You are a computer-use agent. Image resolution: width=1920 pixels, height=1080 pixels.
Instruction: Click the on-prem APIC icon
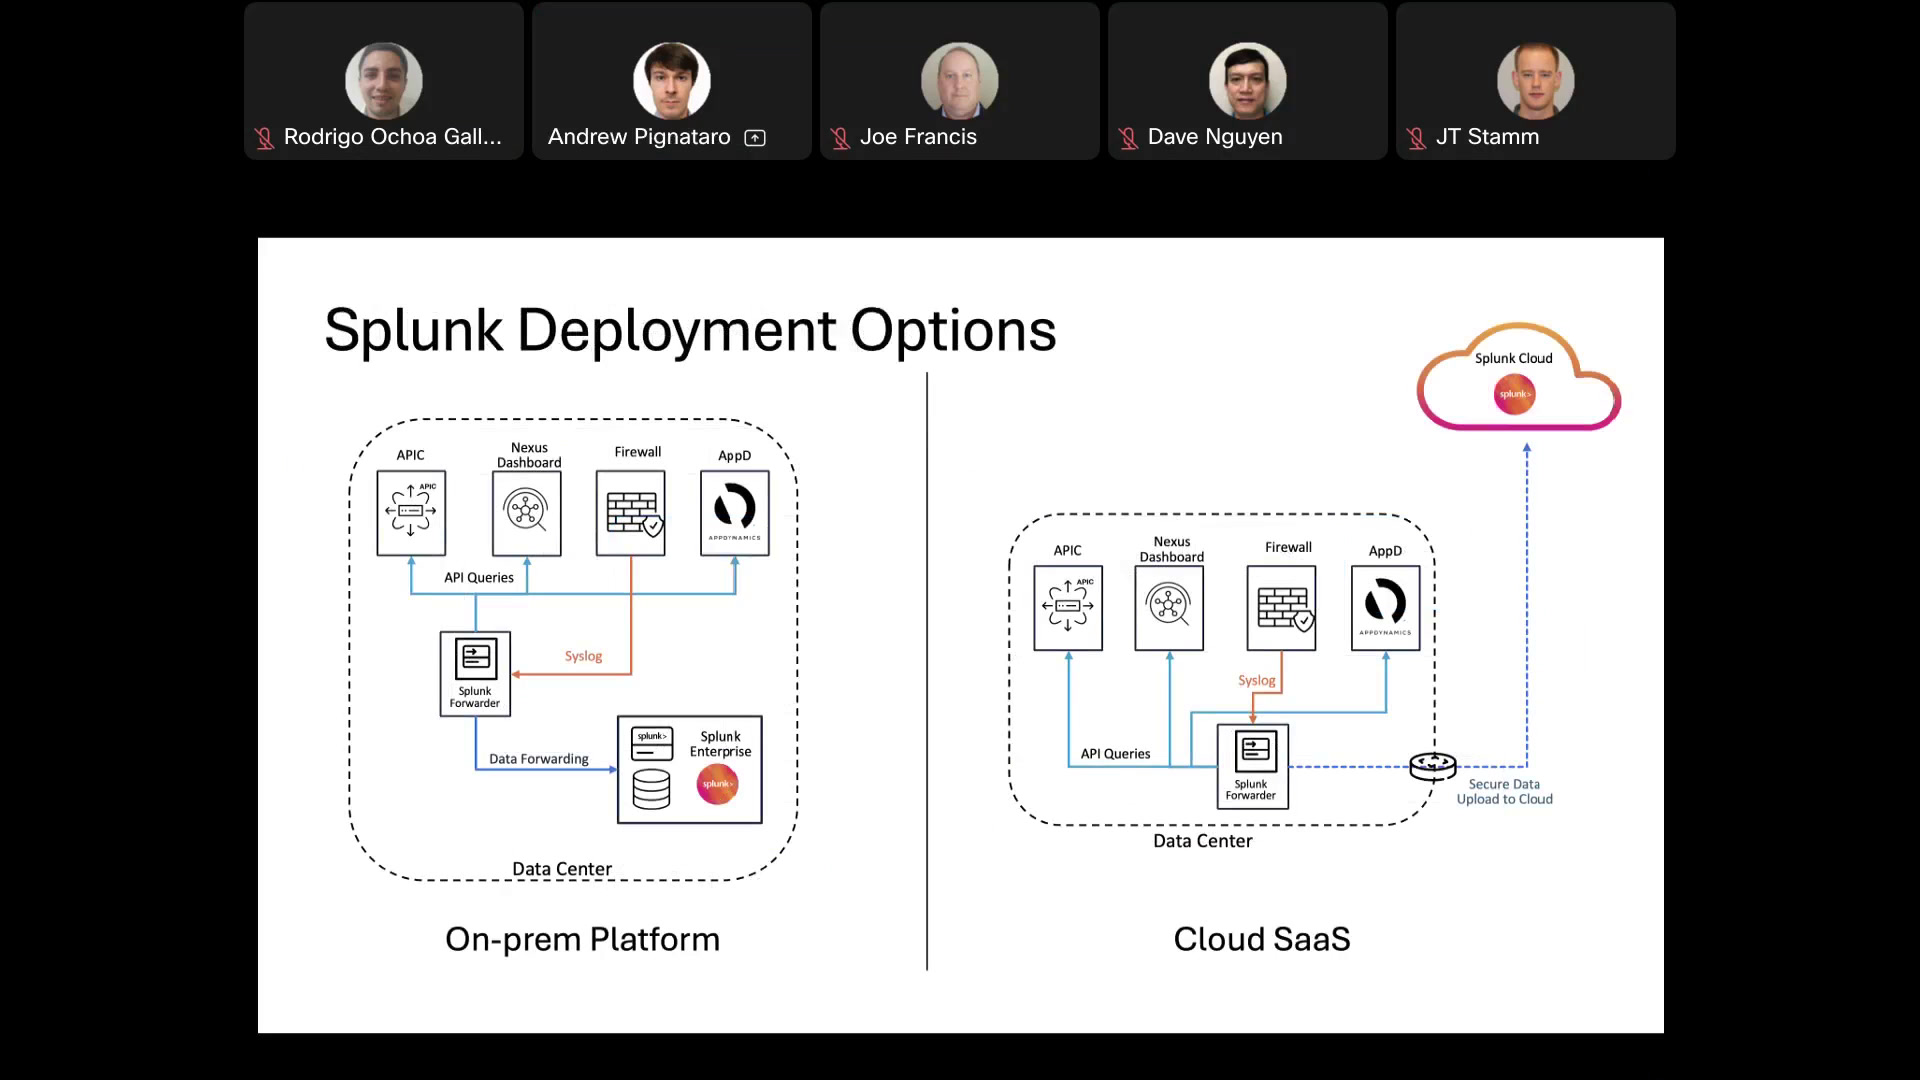[x=411, y=513]
